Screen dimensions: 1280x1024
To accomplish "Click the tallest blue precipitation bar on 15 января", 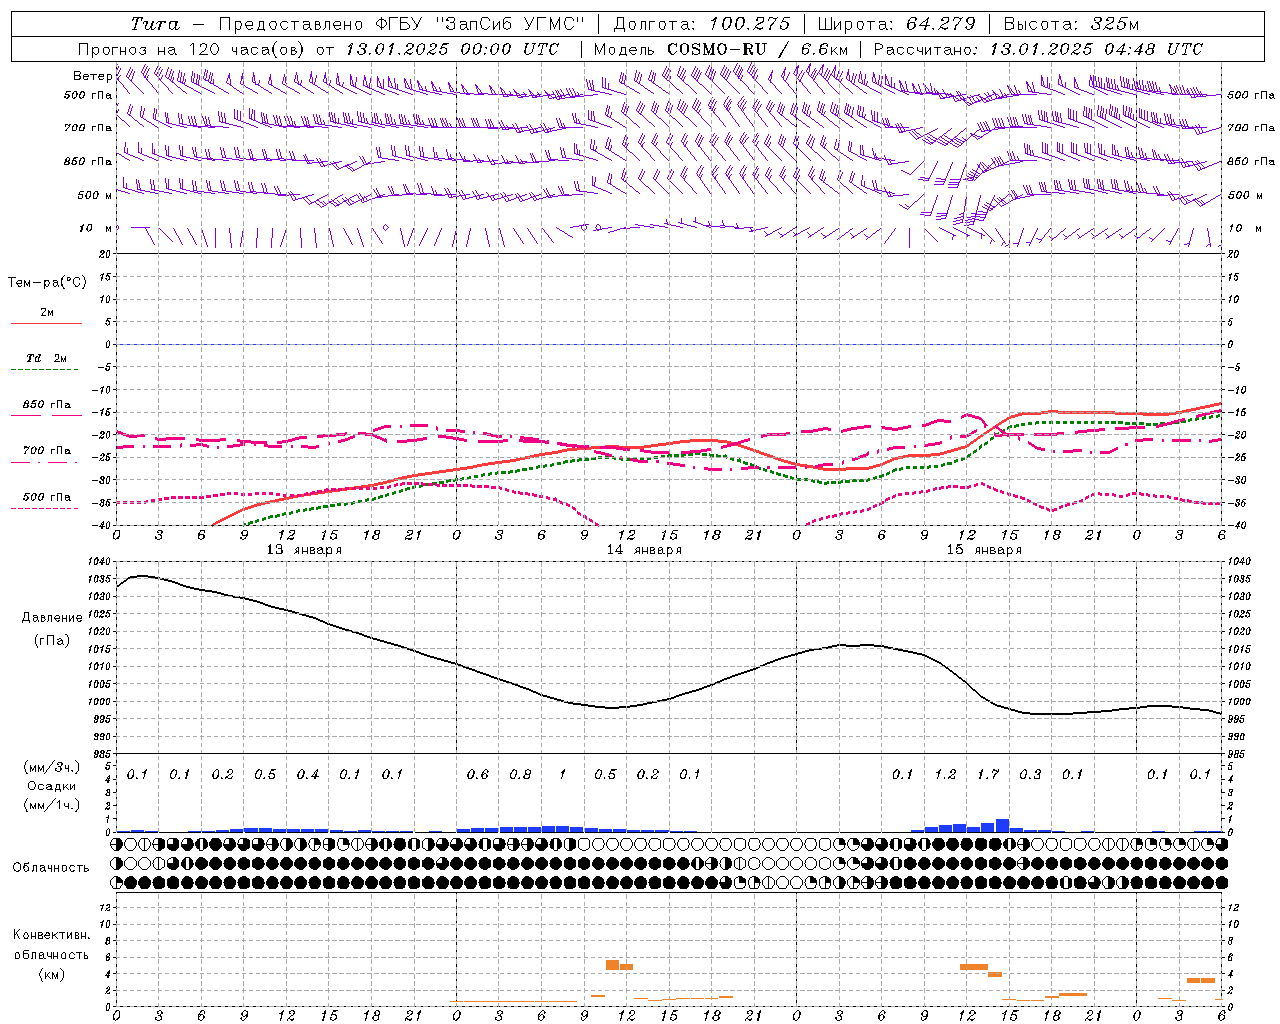I will coord(1002,826).
